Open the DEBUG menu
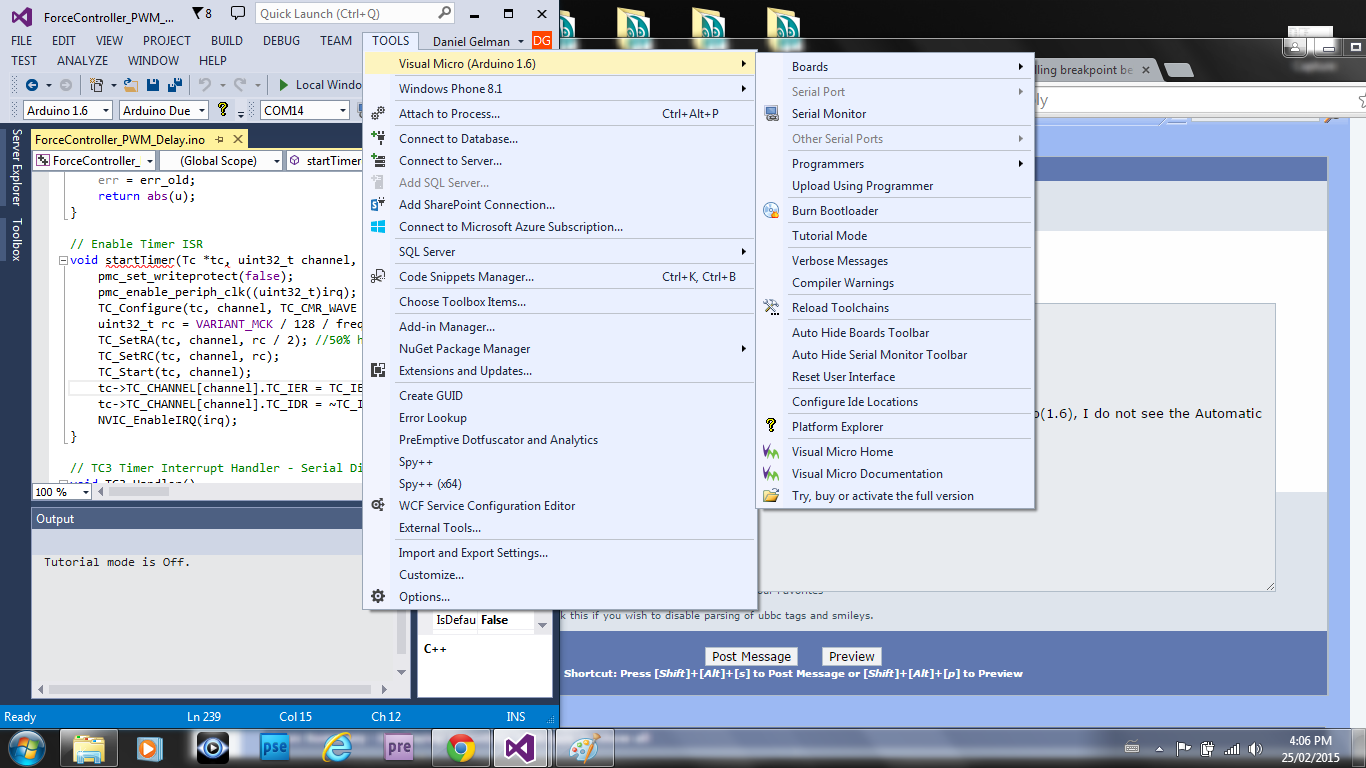The width and height of the screenshot is (1366, 768). 281,41
